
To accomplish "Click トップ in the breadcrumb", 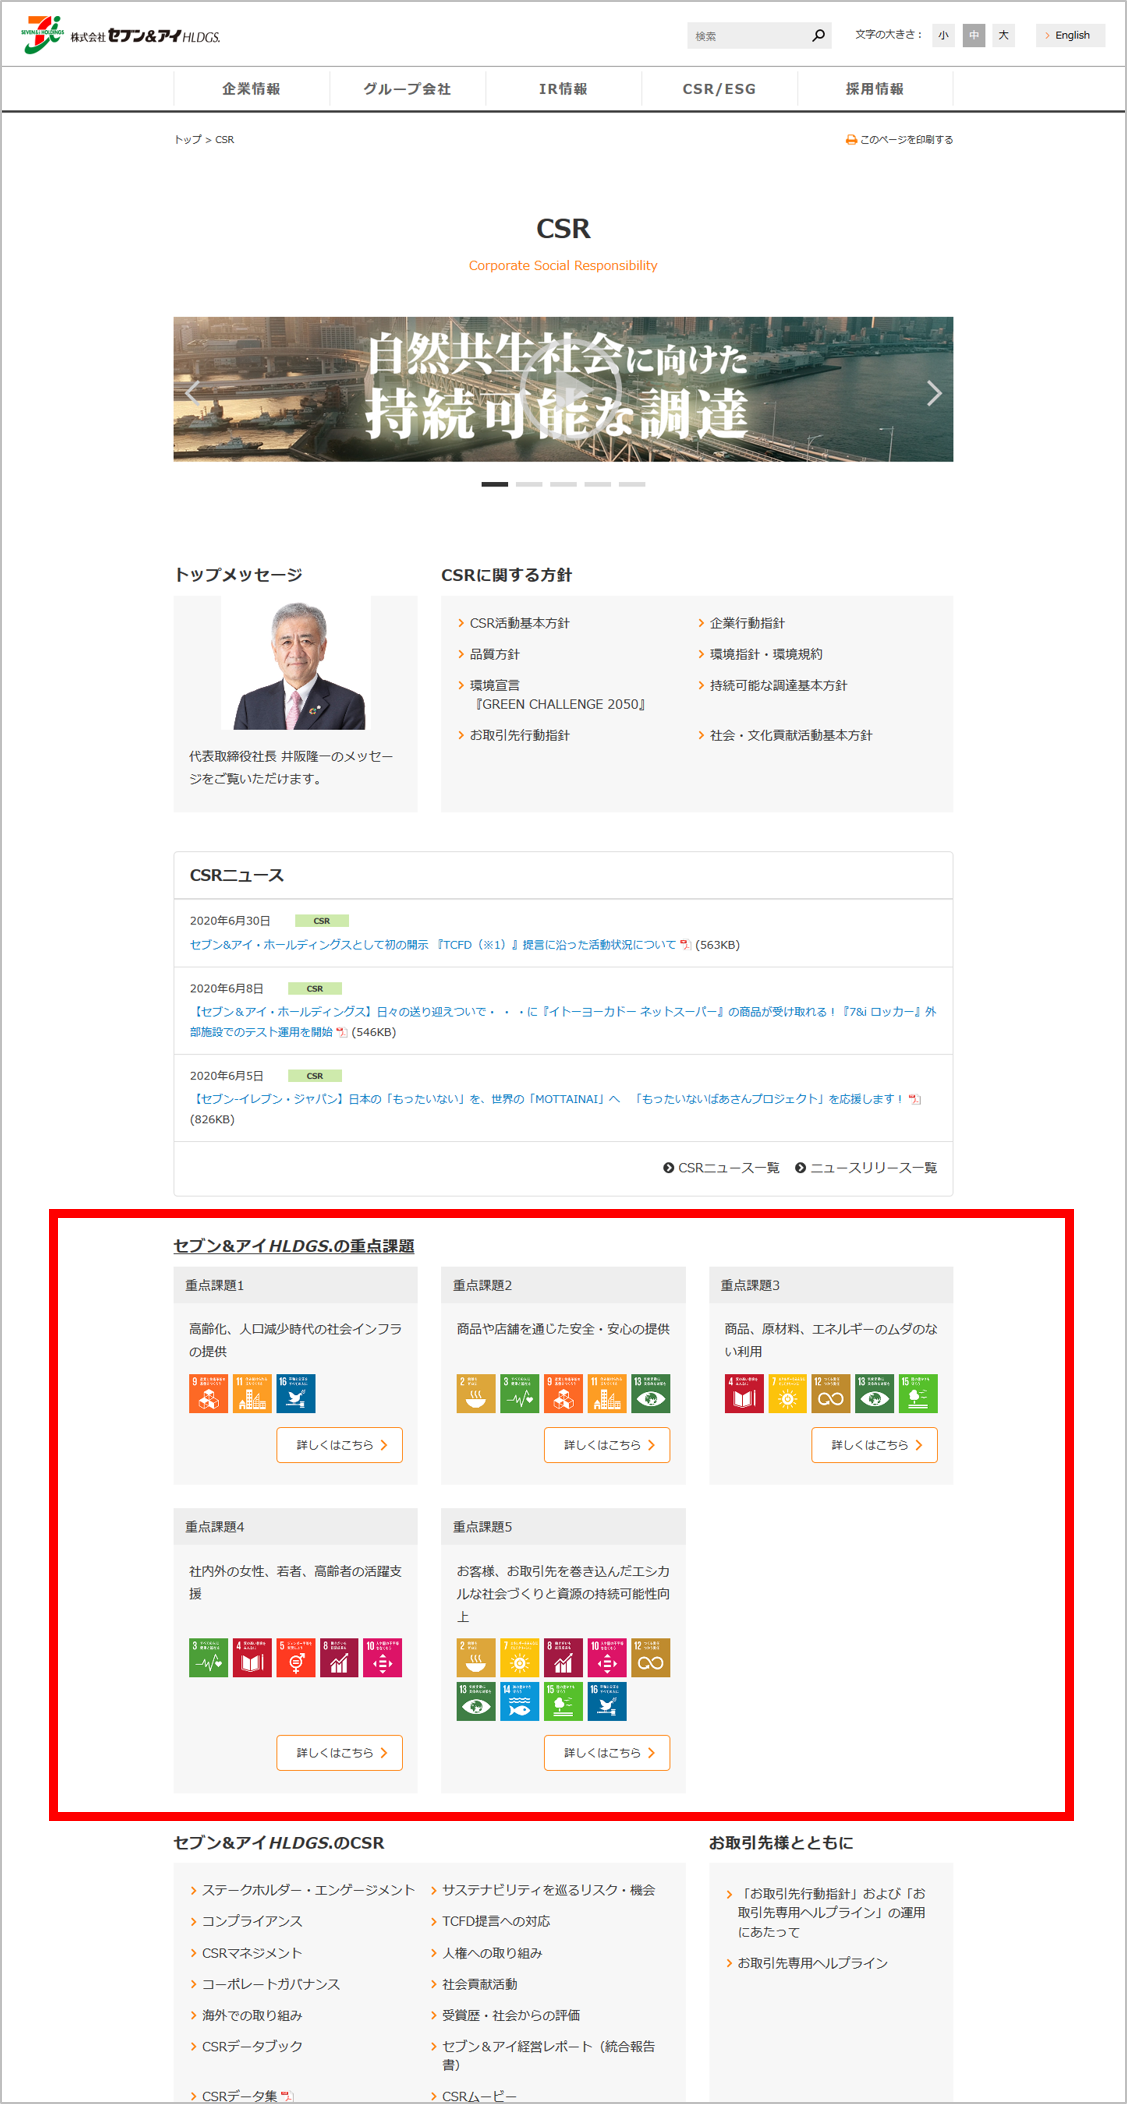I will [188, 140].
